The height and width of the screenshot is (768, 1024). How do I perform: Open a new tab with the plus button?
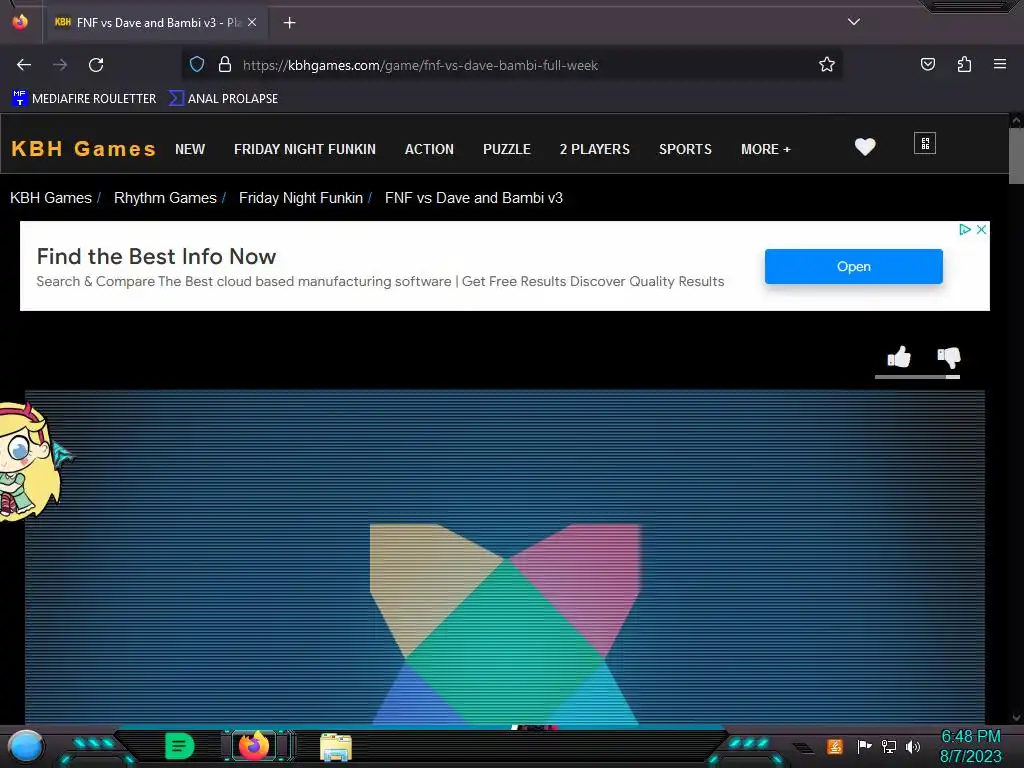pos(289,23)
